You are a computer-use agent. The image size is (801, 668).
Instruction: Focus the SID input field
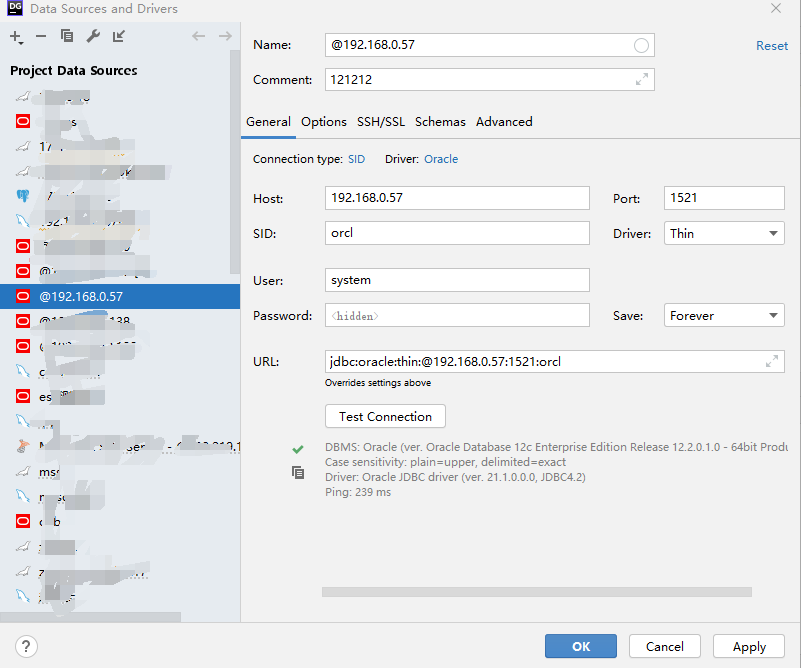457,233
